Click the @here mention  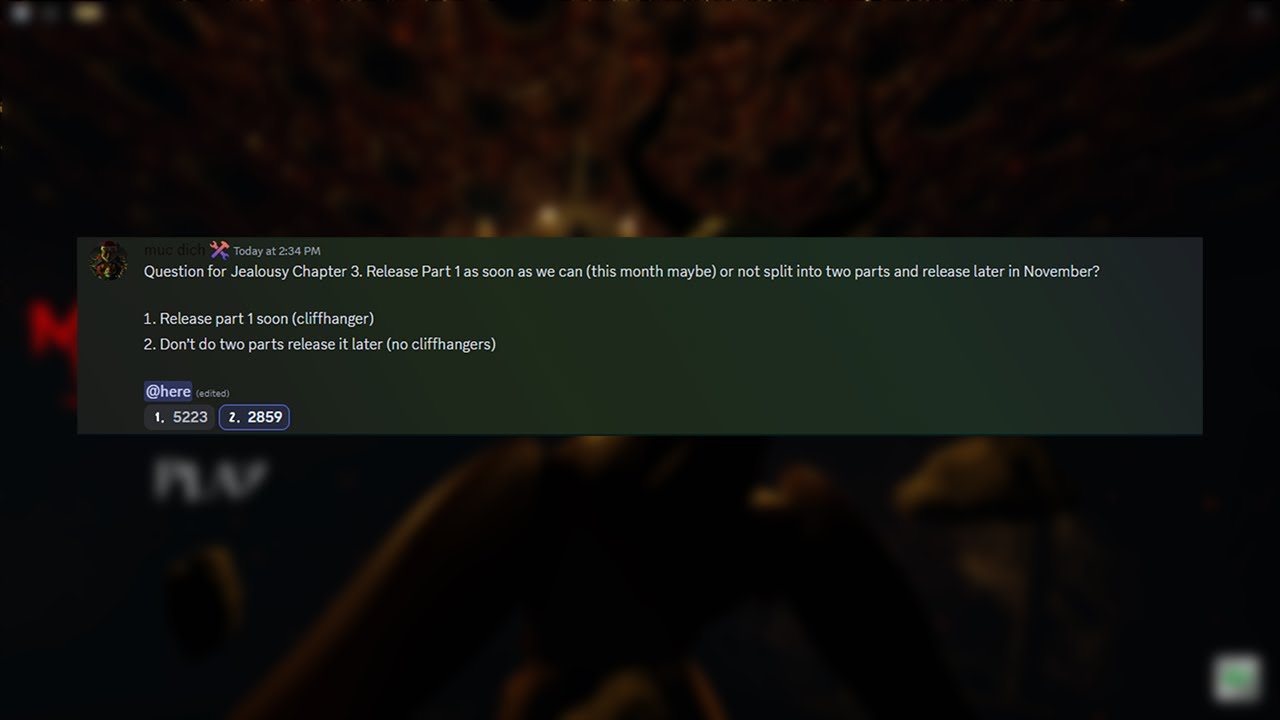tap(168, 391)
